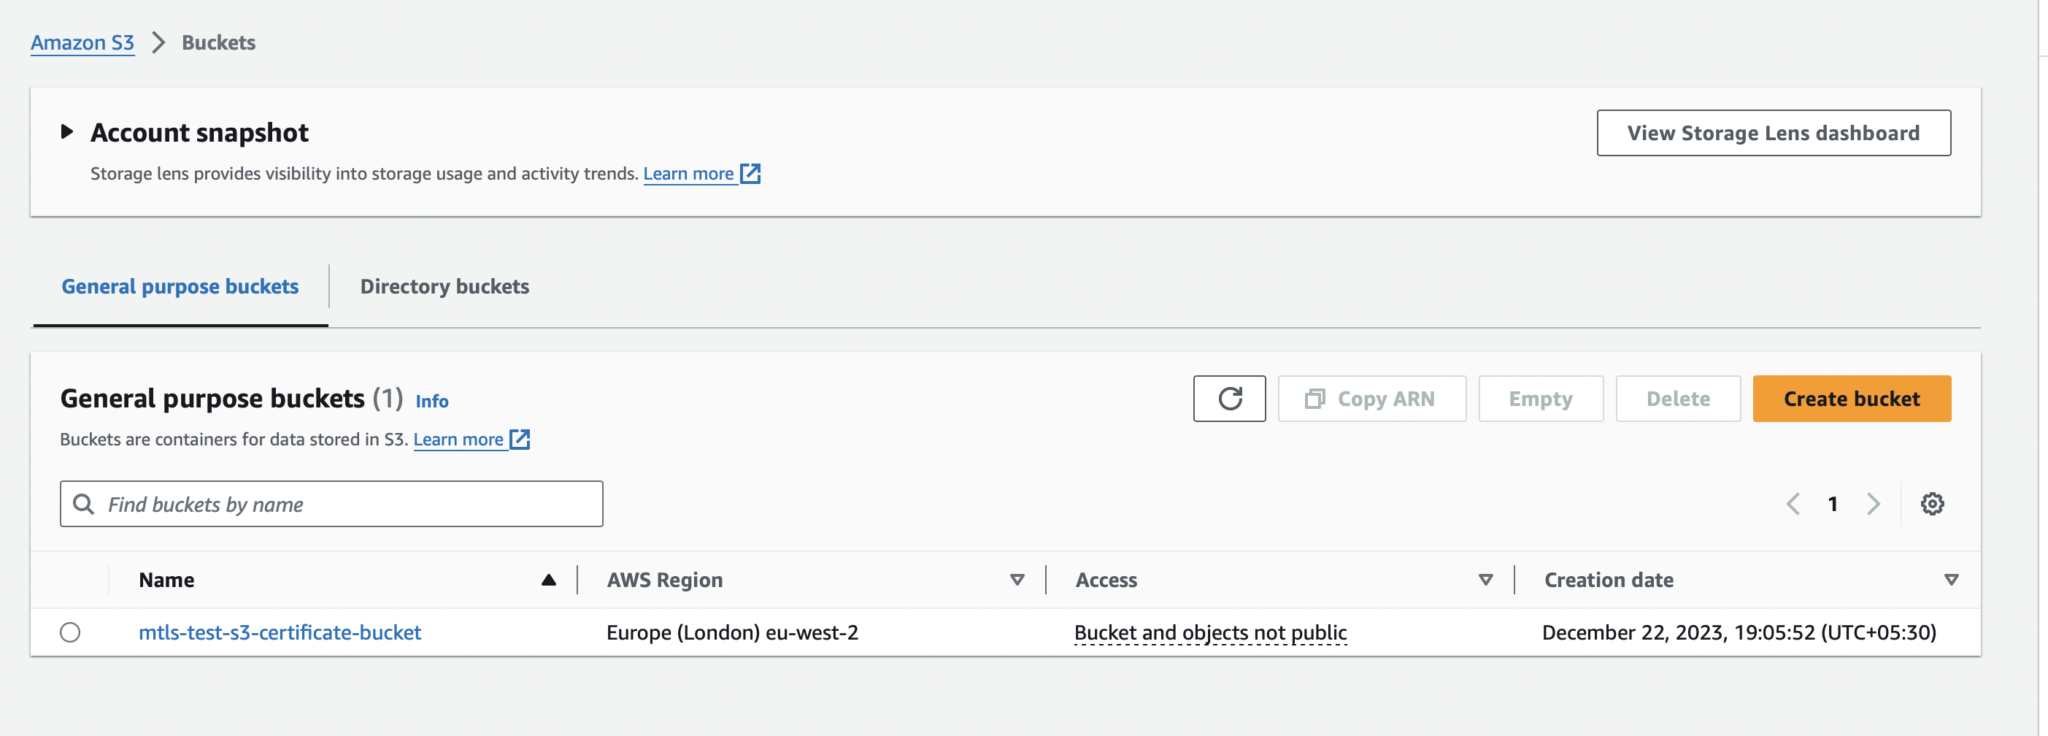Select the General purpose buckets tab

pos(179,287)
